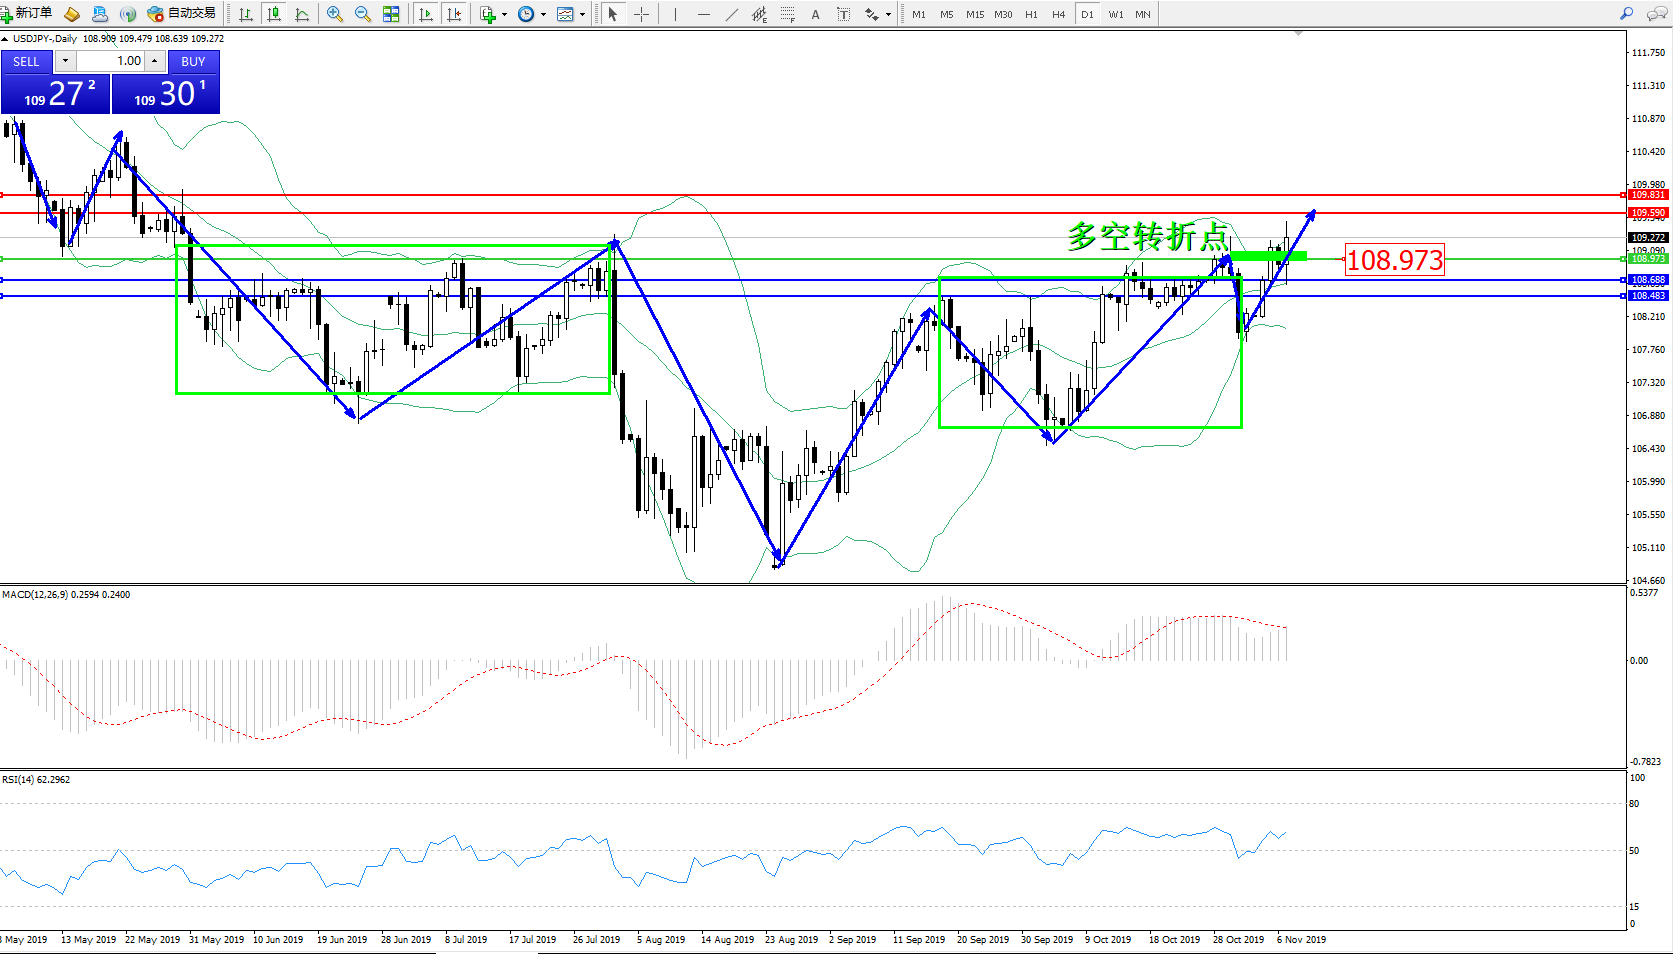Select the crosshair cursor tool

click(x=641, y=14)
